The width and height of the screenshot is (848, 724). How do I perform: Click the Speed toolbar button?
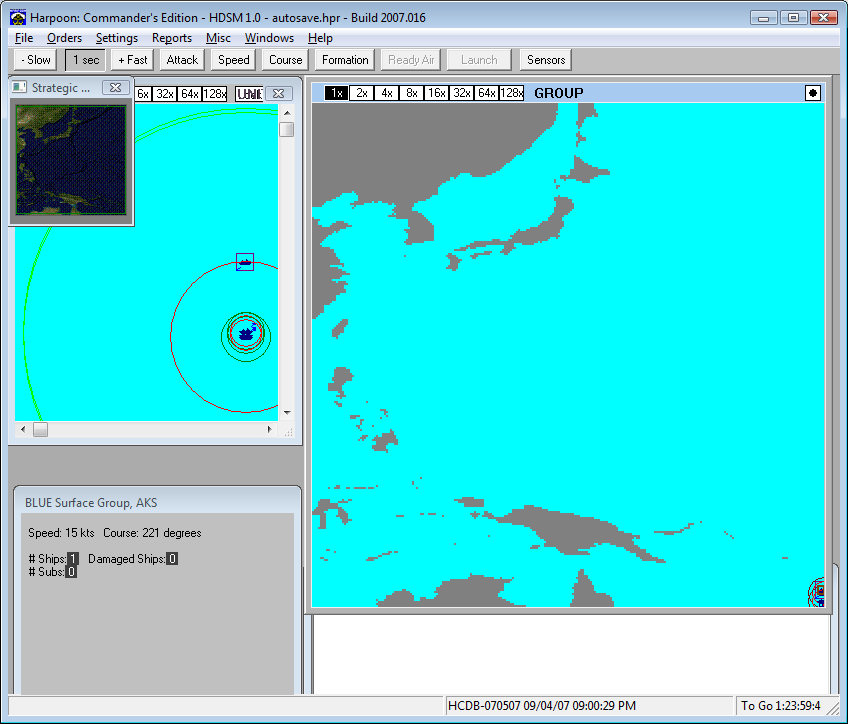[x=234, y=59]
